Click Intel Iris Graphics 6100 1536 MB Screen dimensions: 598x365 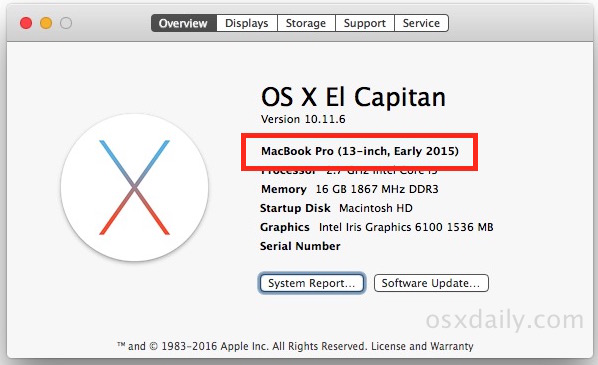pyautogui.click(x=406, y=227)
